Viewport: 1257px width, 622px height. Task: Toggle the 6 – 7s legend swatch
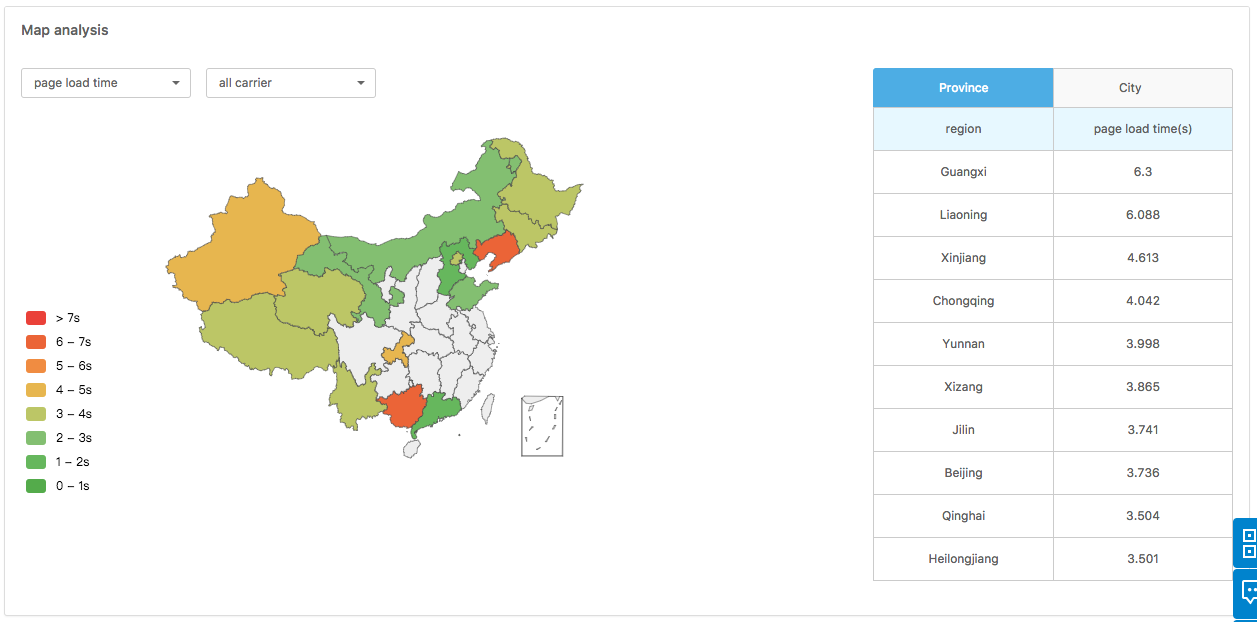36,342
